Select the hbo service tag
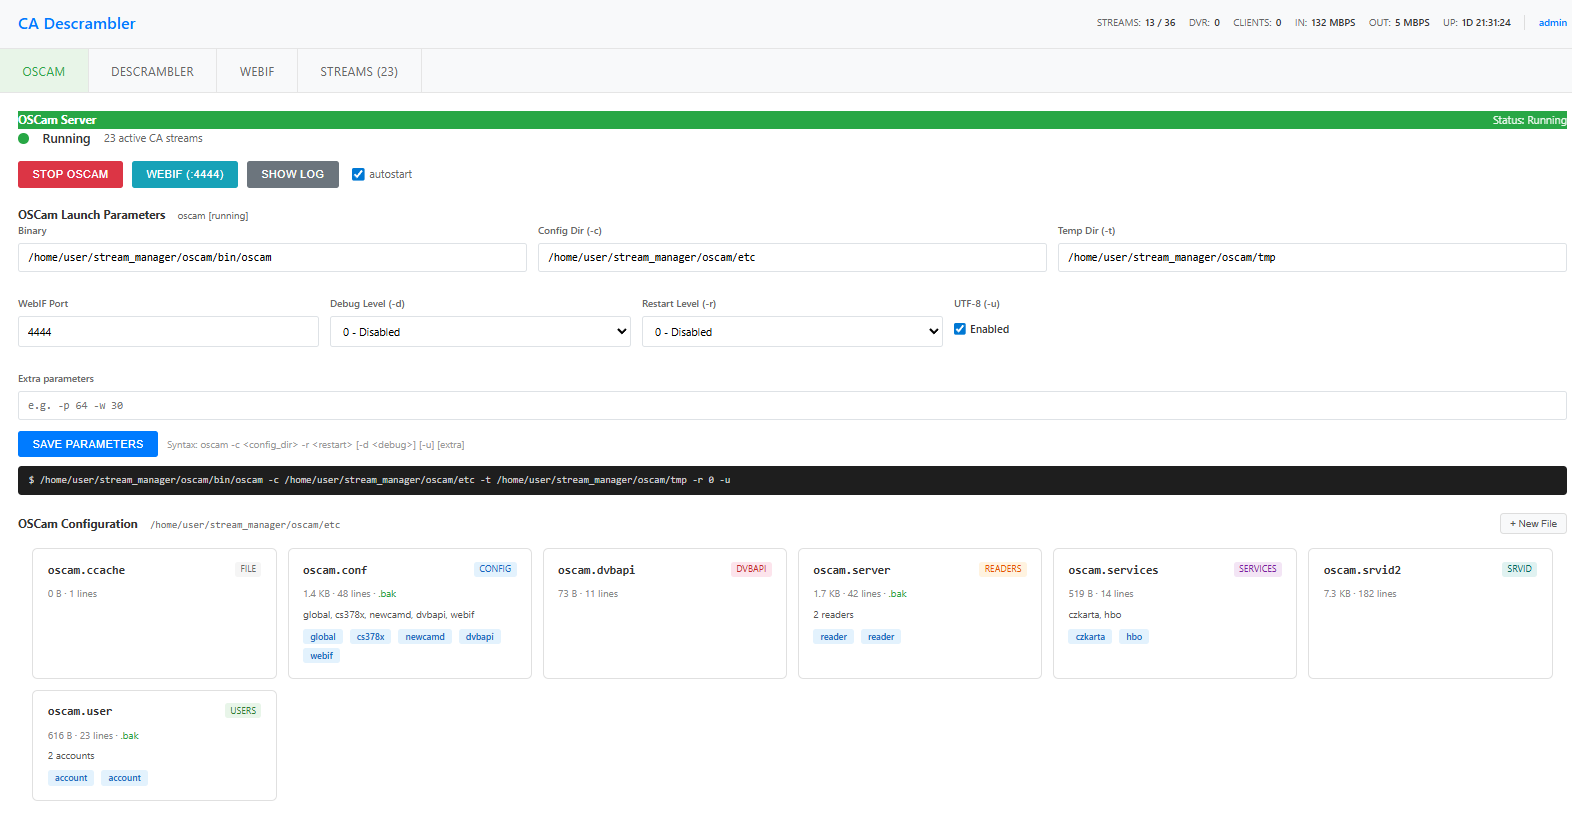1572x832 pixels. [1134, 637]
